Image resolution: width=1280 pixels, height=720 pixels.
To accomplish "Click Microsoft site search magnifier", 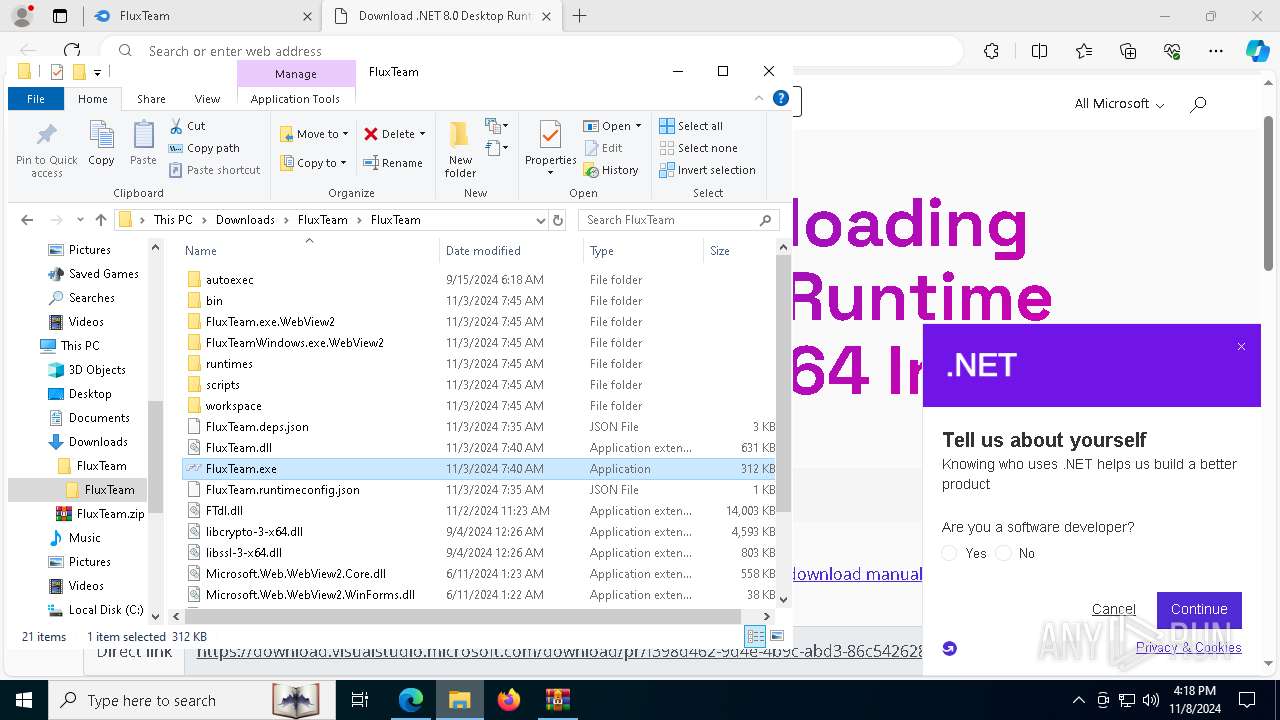I will click(x=1198, y=104).
